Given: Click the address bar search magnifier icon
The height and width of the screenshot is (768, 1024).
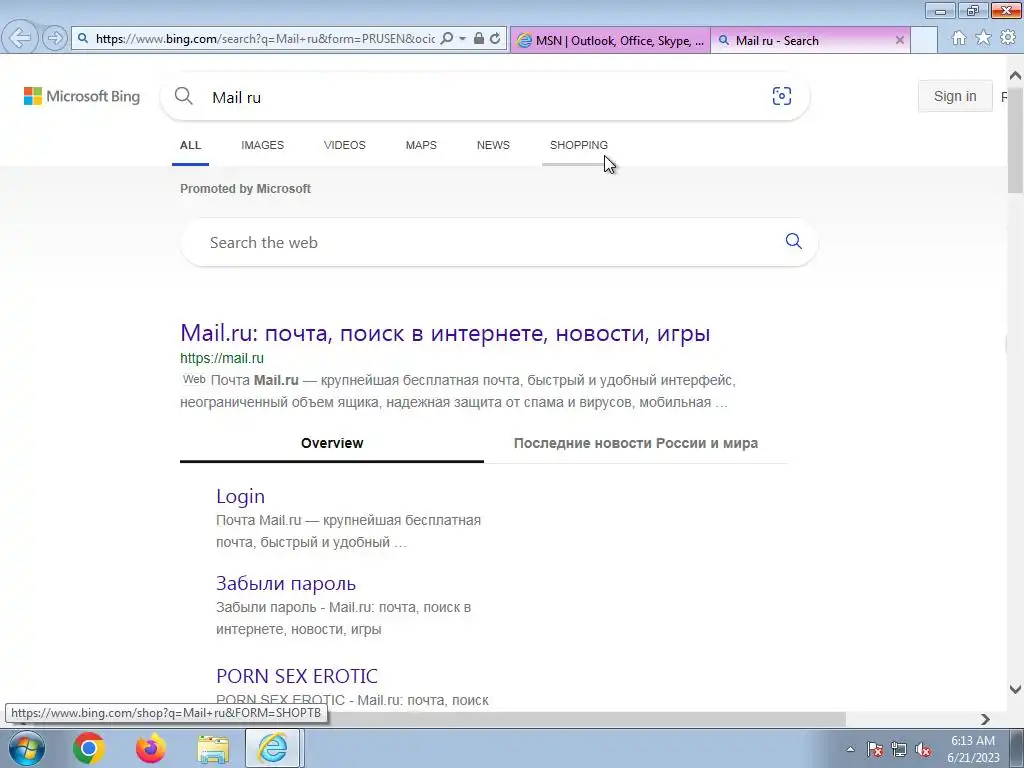Looking at the screenshot, I should pyautogui.click(x=447, y=39).
